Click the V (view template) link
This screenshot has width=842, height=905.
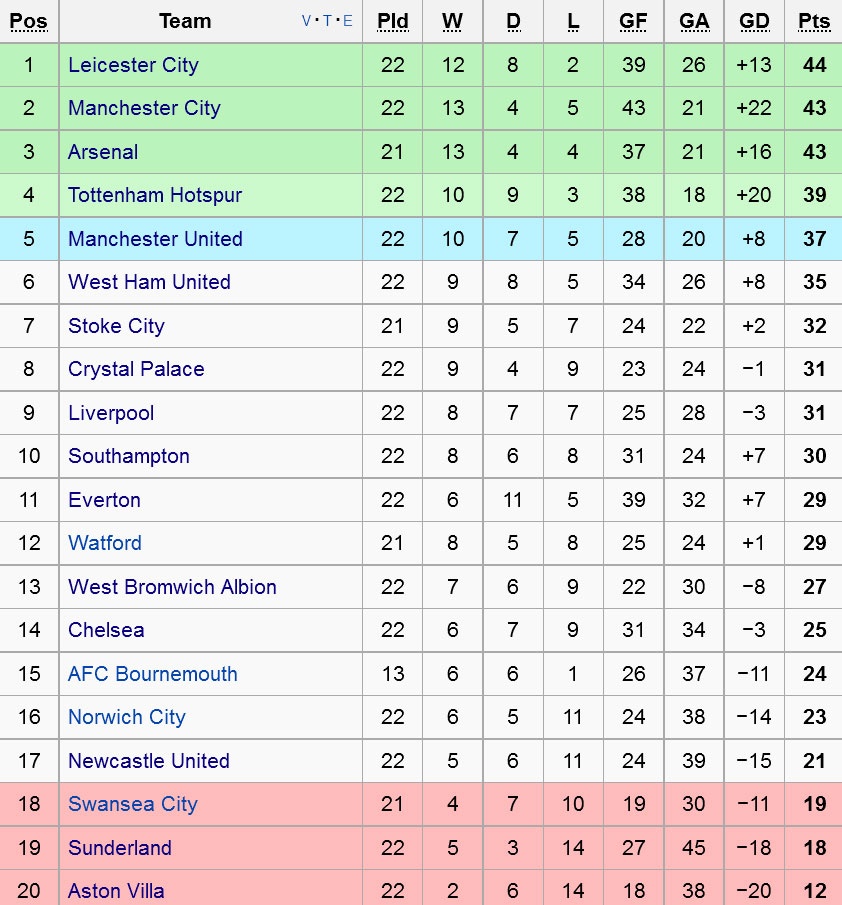[307, 21]
